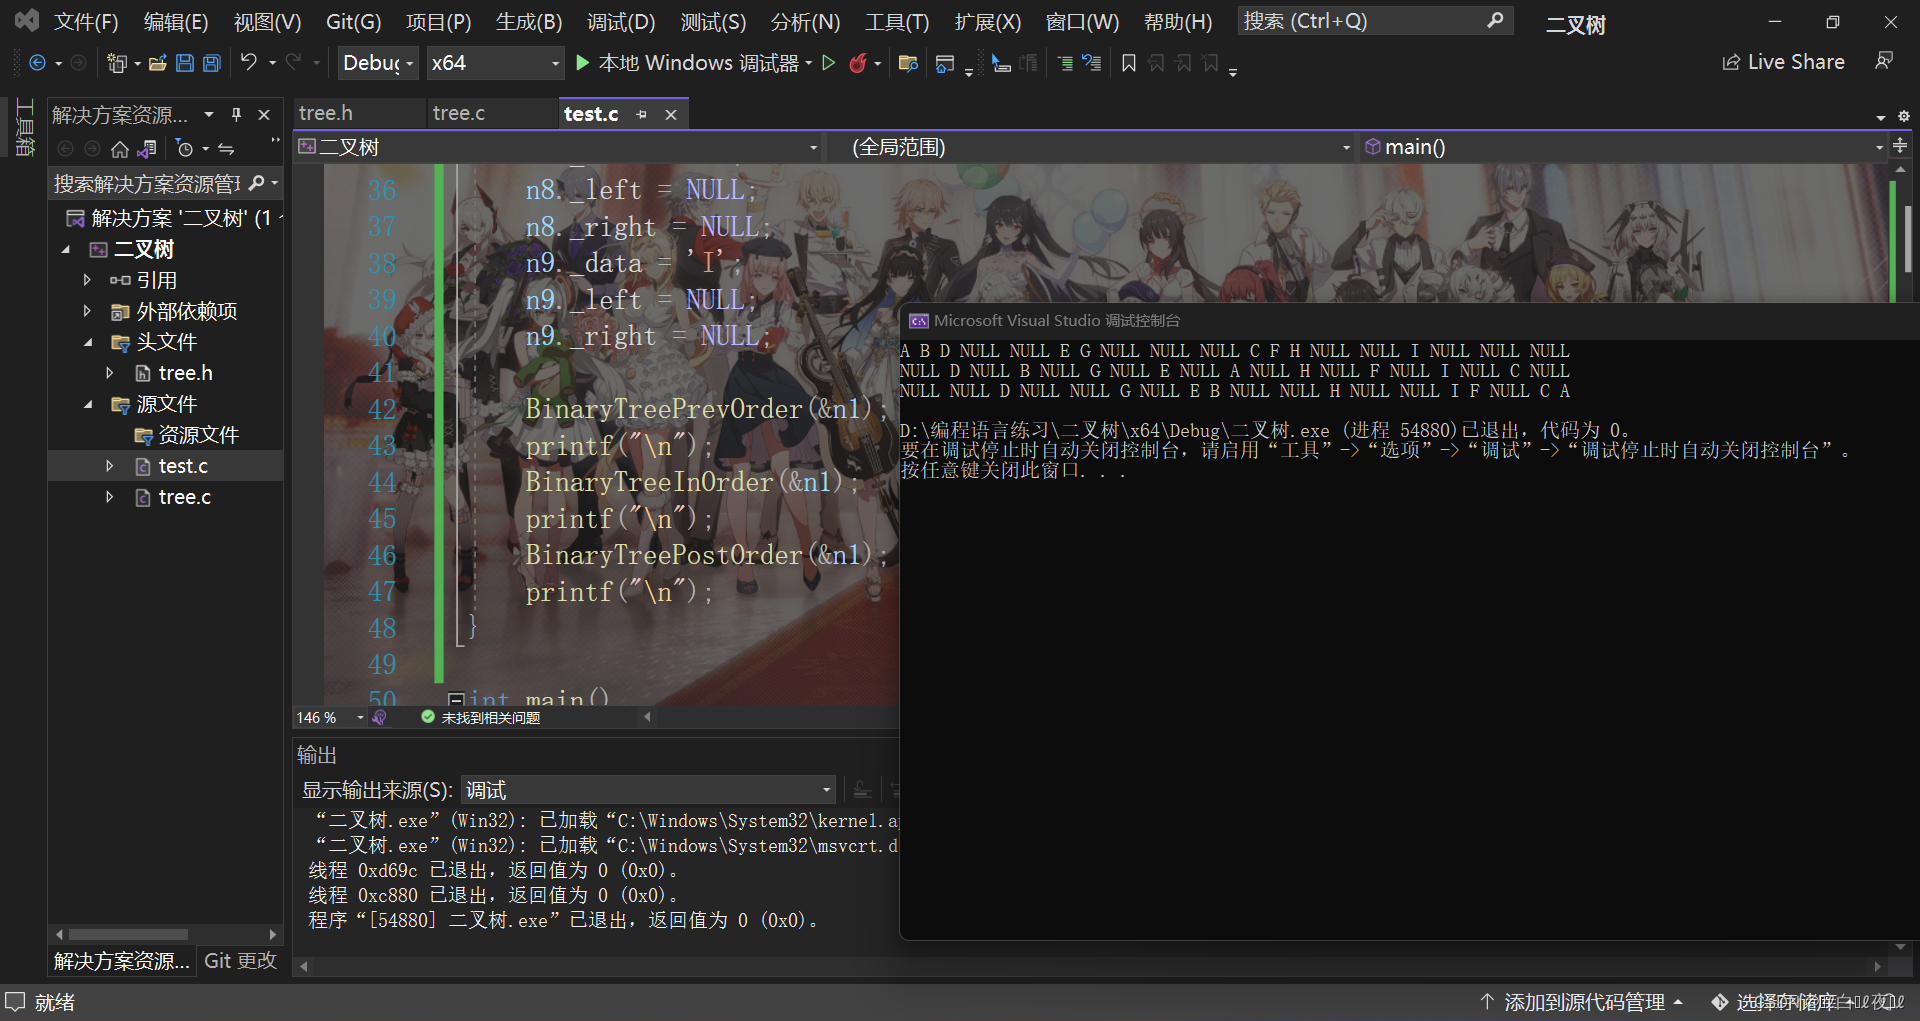Select tree.c in Solution Explorer tree

[x=184, y=497]
